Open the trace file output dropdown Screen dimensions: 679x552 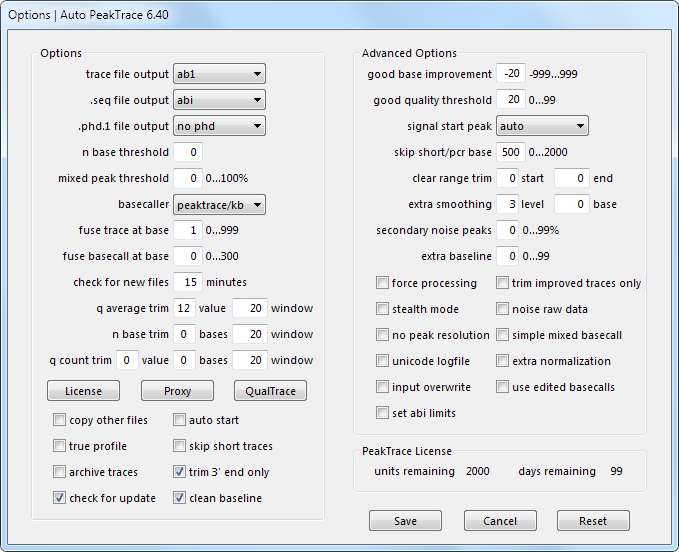point(219,74)
